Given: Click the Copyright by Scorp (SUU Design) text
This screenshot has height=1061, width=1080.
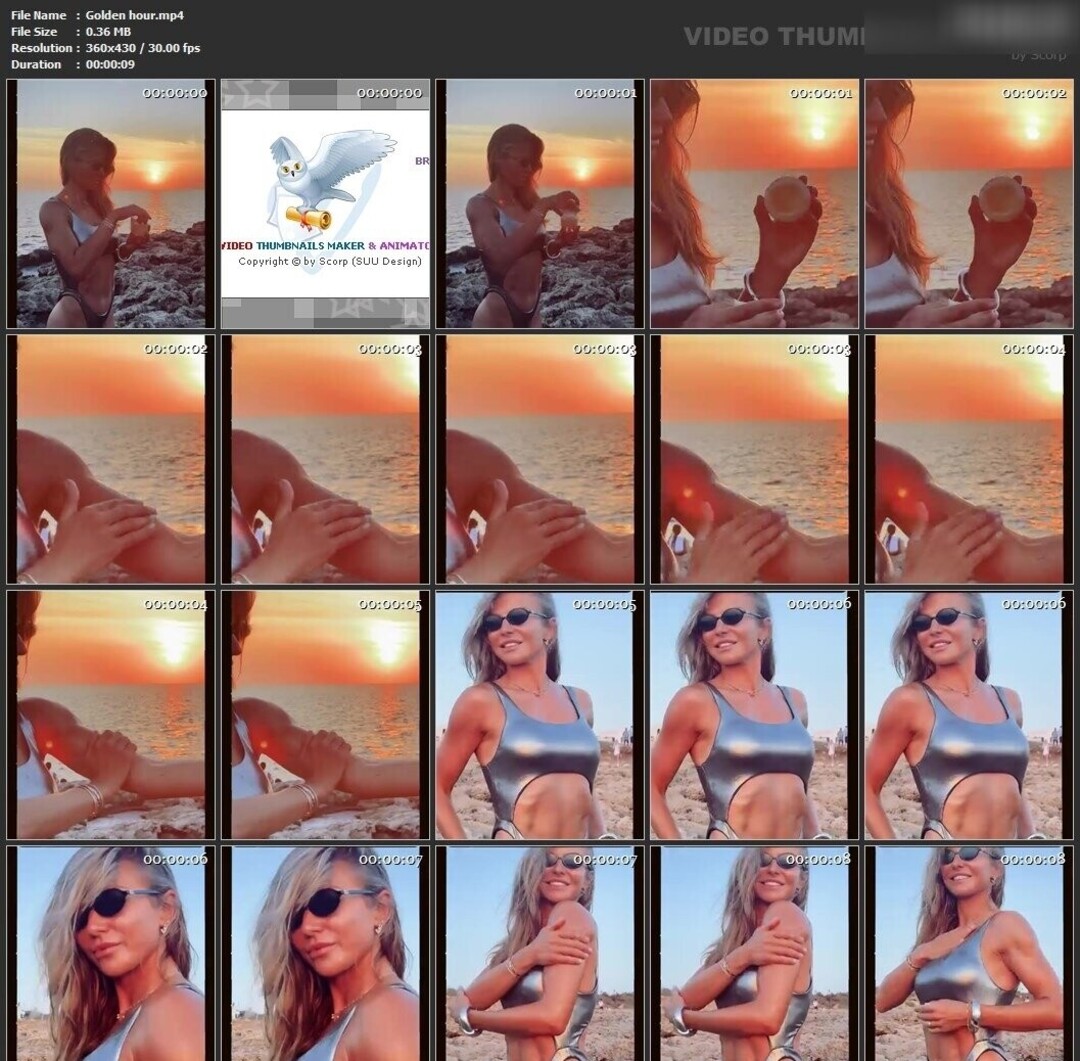Looking at the screenshot, I should 329,262.
